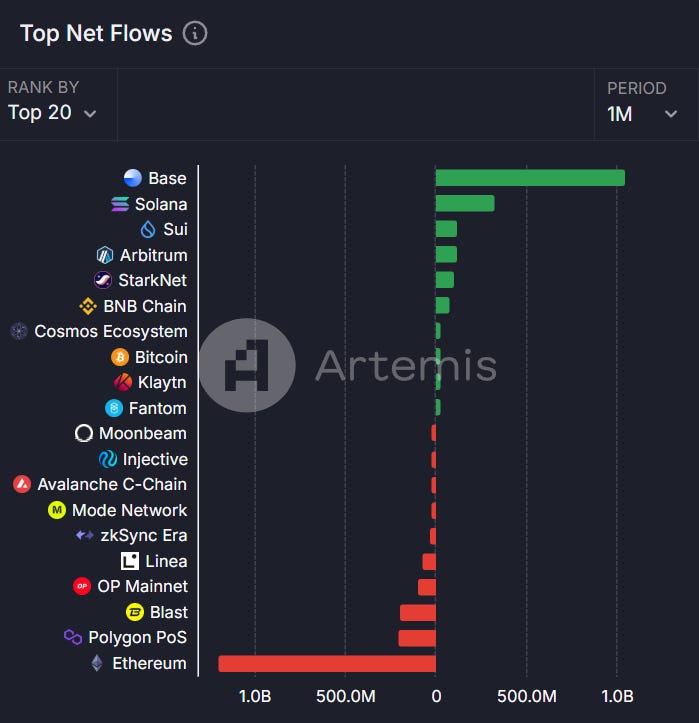Click the zkSync Era arrows icon
The image size is (699, 723).
point(85,535)
